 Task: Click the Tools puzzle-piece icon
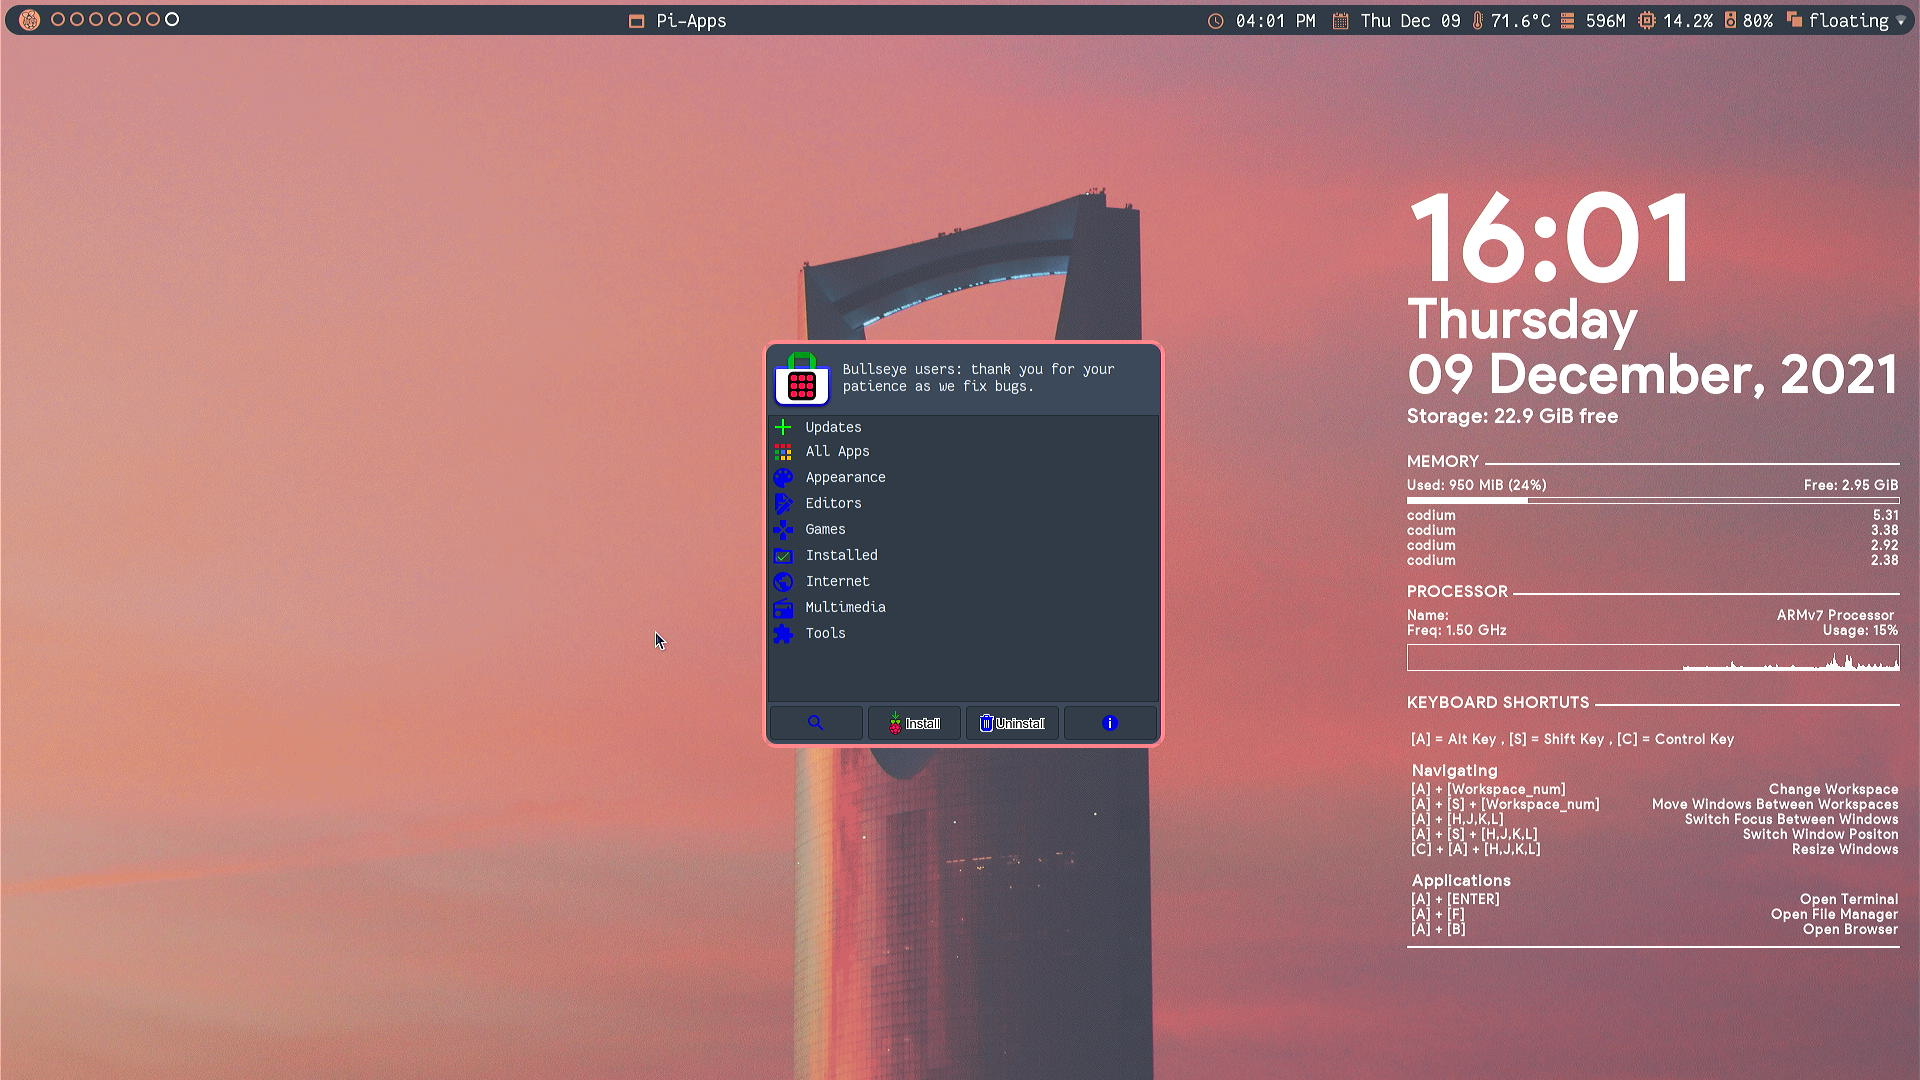pyautogui.click(x=783, y=634)
